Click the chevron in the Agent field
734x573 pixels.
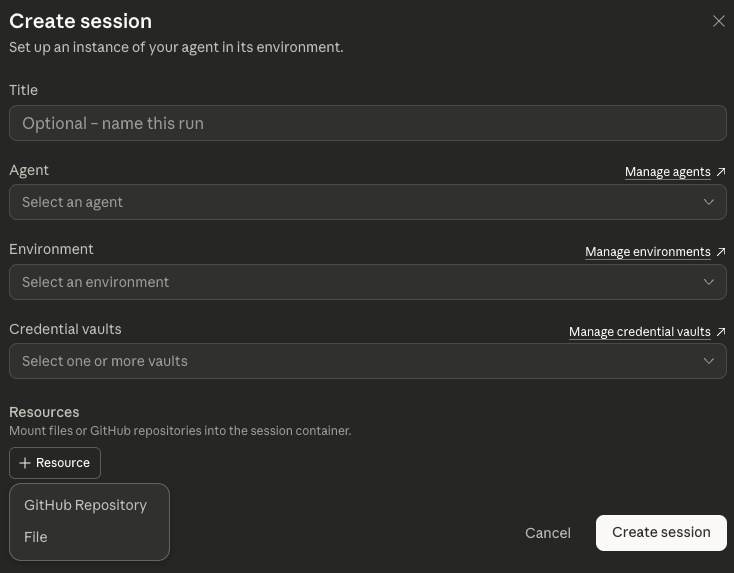pyautogui.click(x=708, y=202)
